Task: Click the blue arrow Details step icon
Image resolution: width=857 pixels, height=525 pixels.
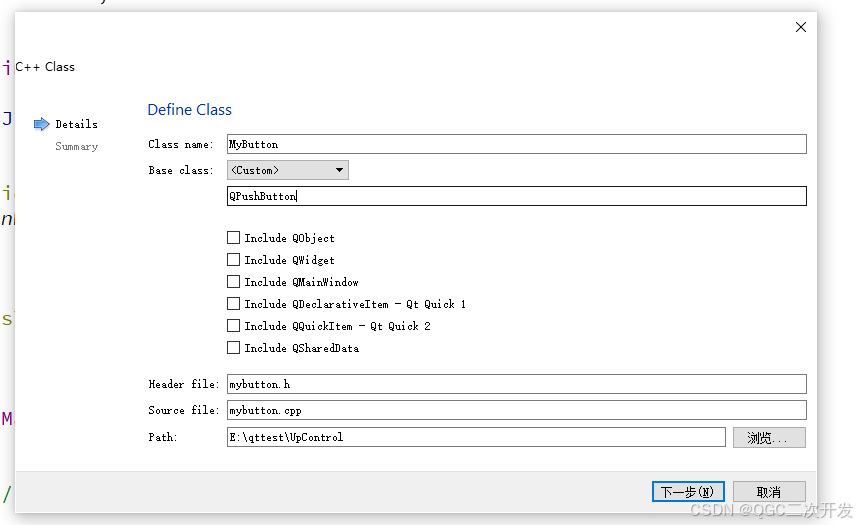Action: coord(41,124)
